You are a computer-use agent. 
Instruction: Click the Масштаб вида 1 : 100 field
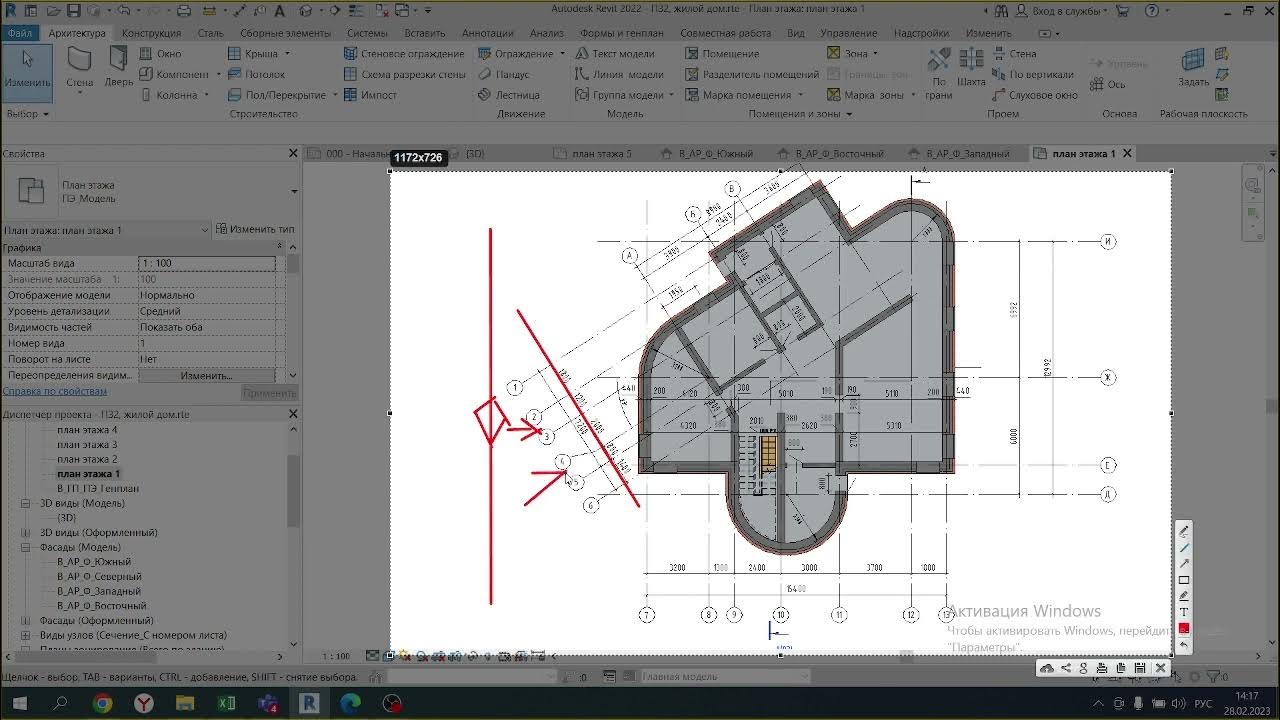pyautogui.click(x=206, y=263)
